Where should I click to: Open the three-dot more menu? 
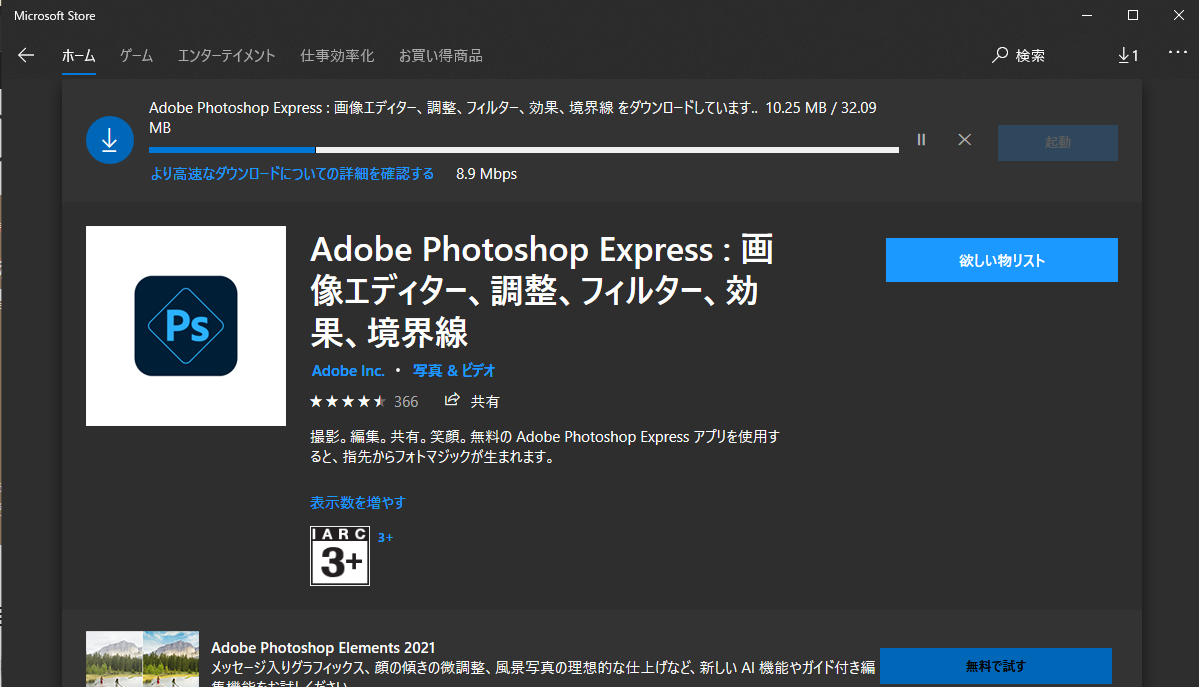pos(1178,52)
